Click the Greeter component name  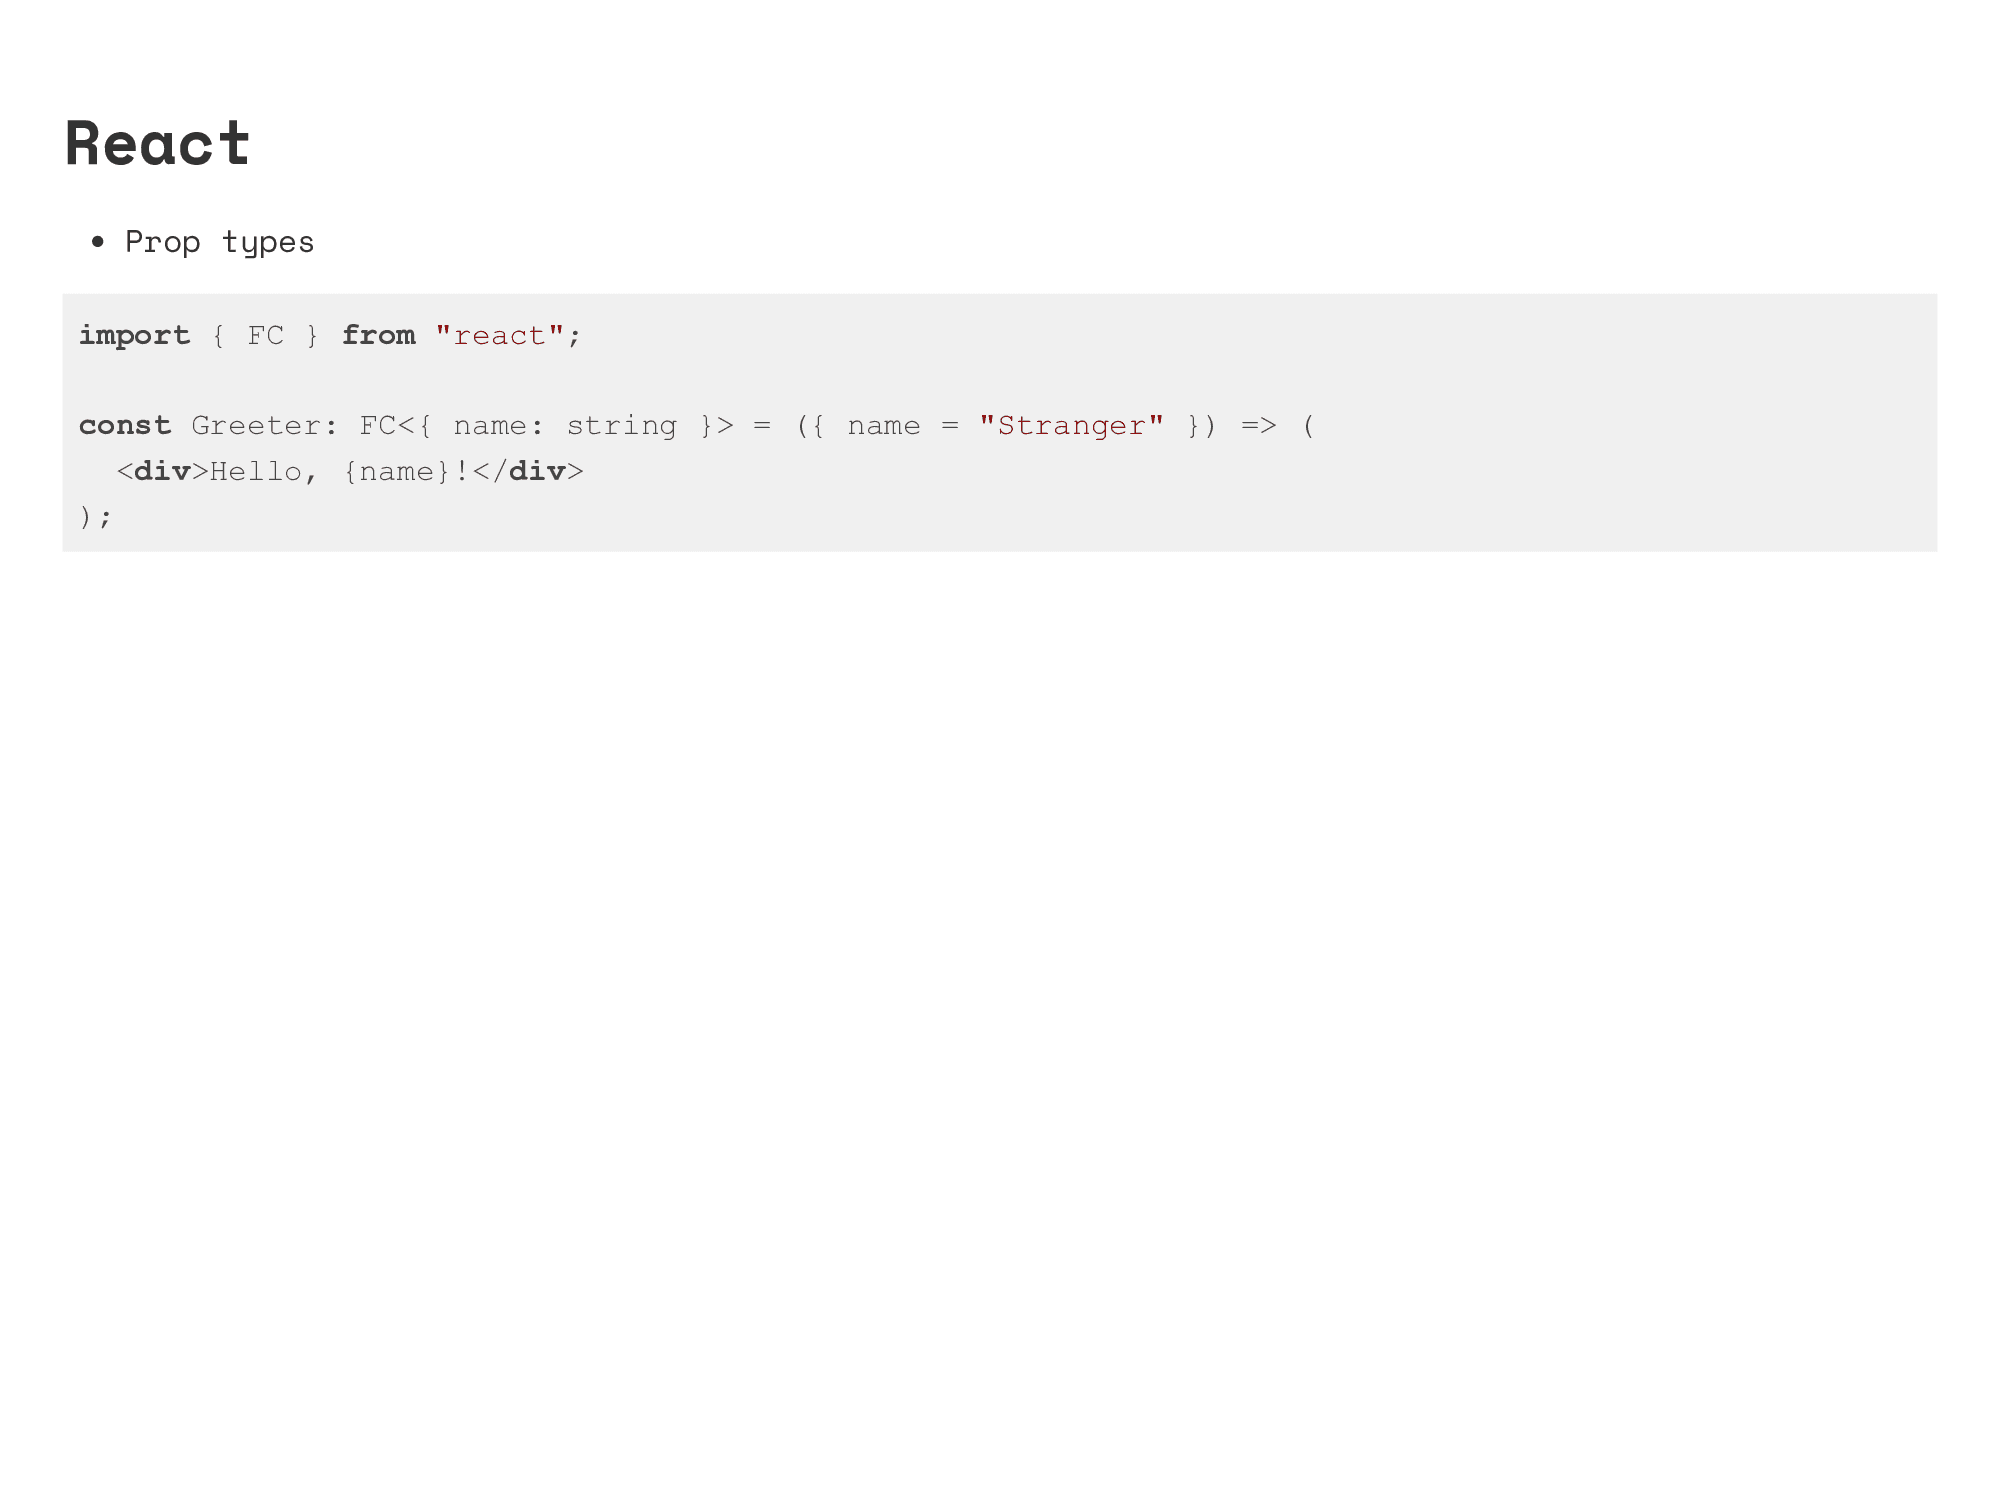point(256,425)
